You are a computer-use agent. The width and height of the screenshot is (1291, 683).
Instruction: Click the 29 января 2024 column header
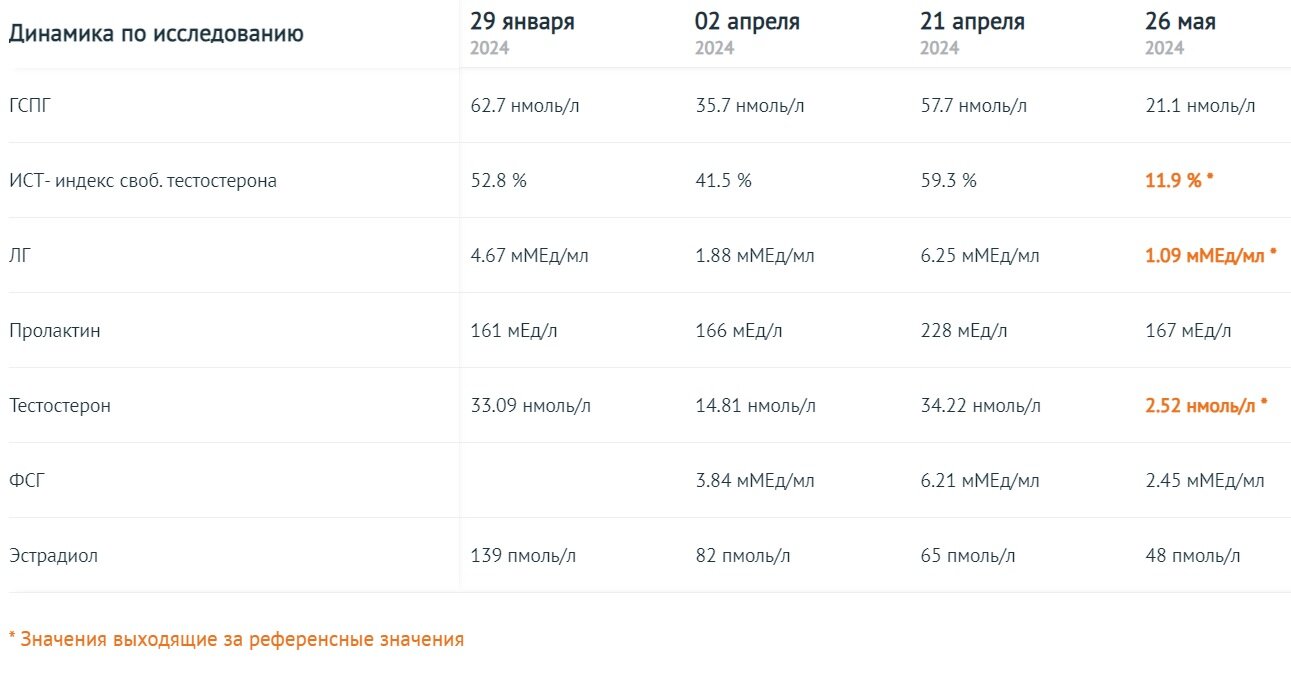(522, 33)
